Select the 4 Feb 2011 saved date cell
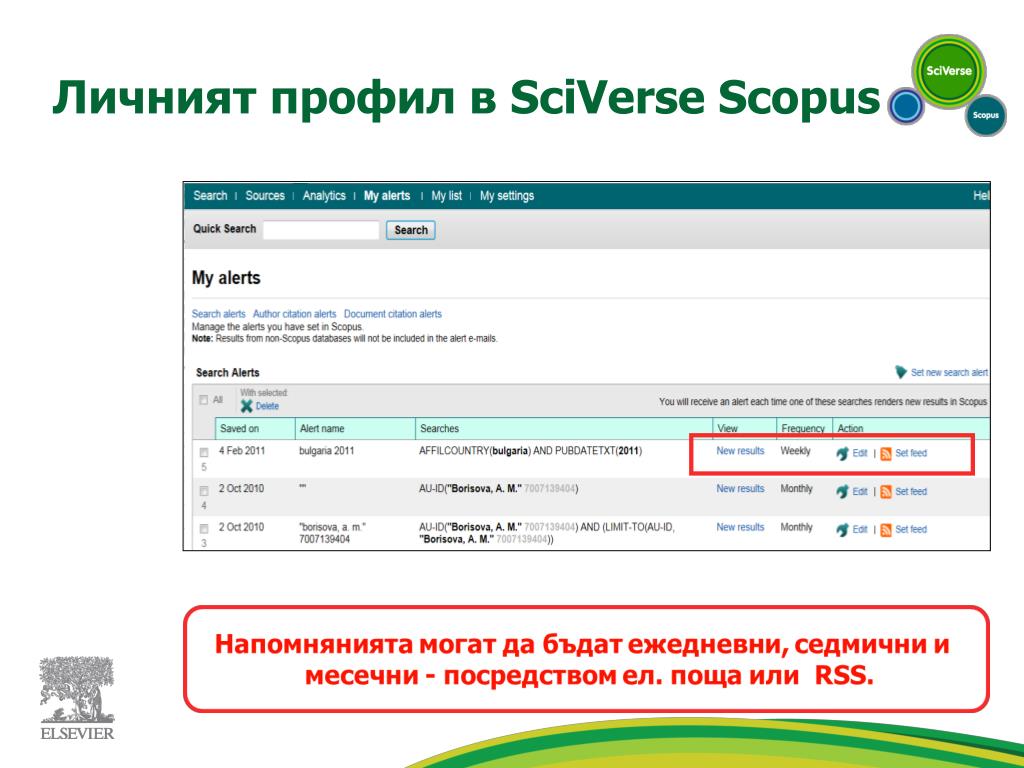1024x768 pixels. coord(242,451)
